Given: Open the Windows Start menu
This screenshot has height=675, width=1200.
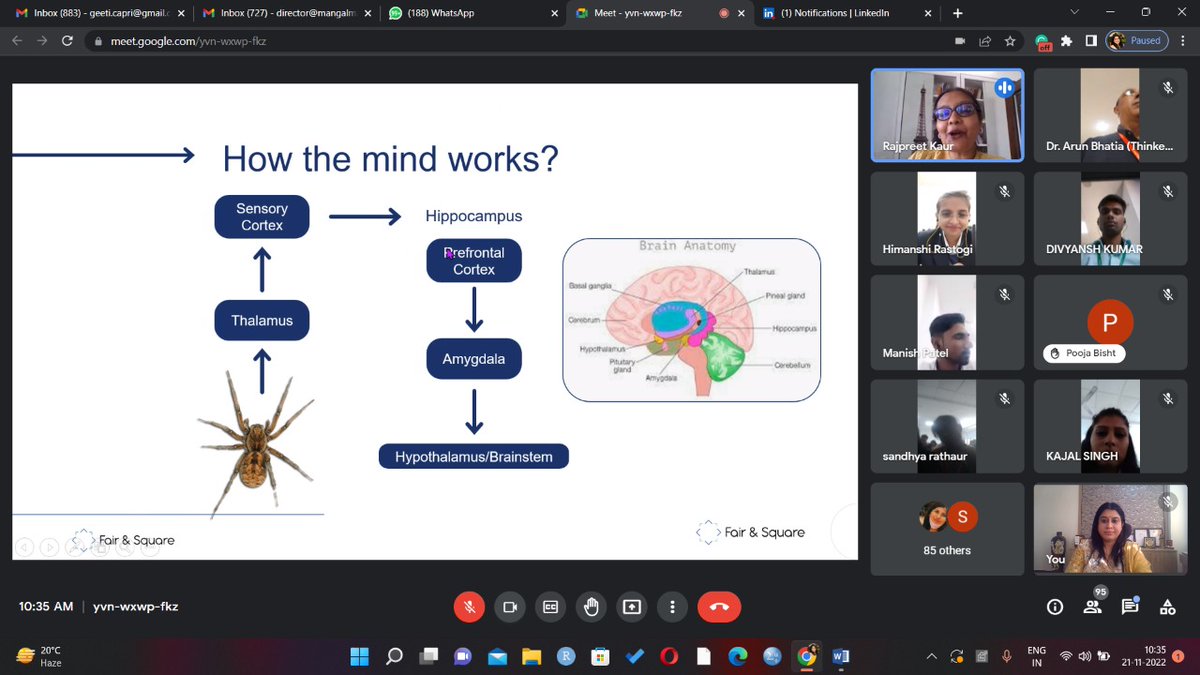Looking at the screenshot, I should (358, 656).
